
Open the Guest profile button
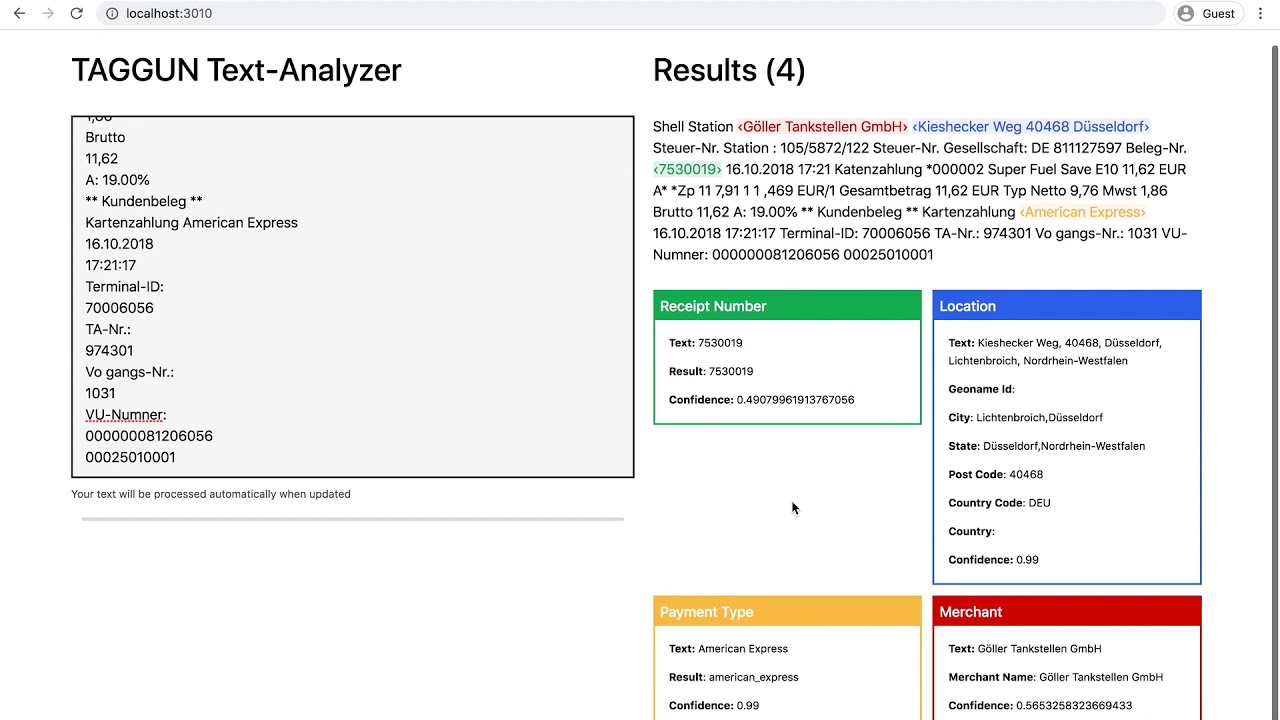pyautogui.click(x=1207, y=13)
